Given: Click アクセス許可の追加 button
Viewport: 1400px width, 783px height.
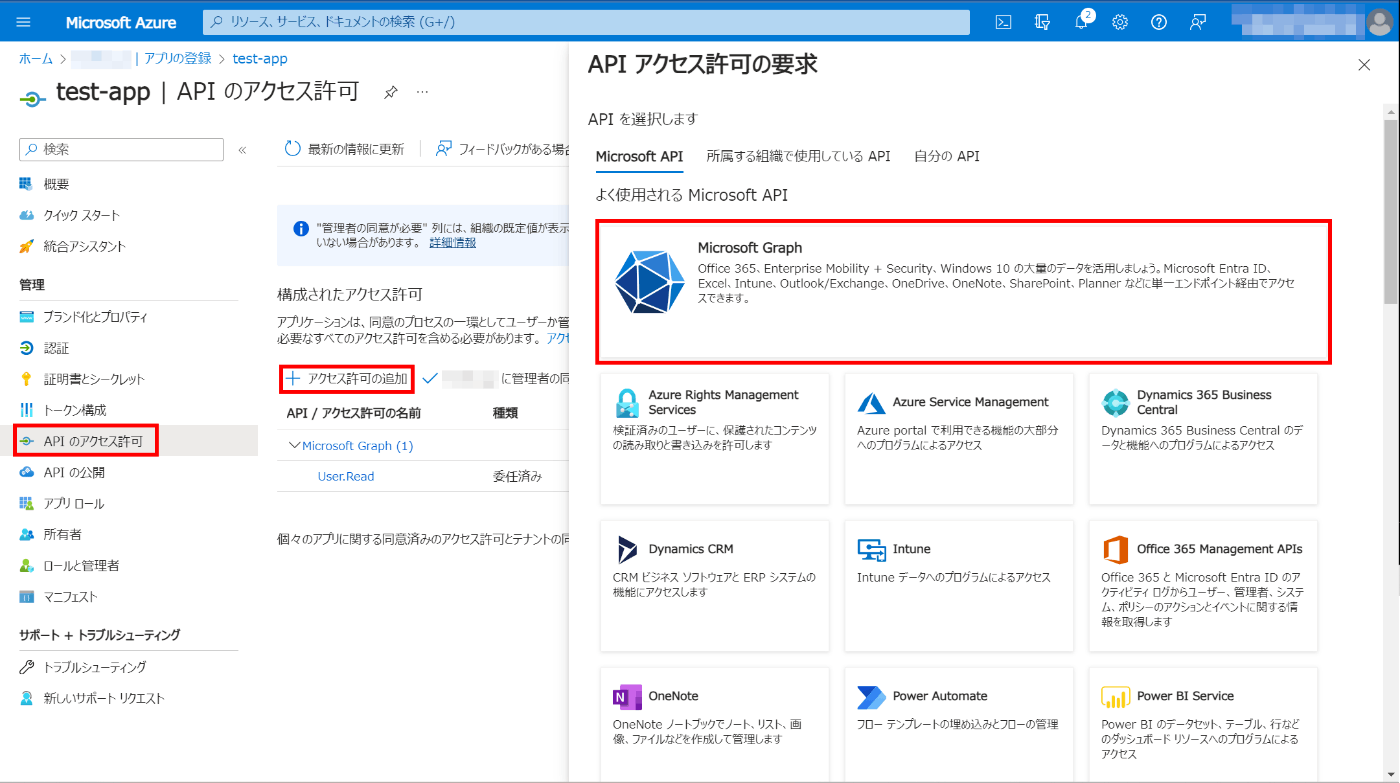Looking at the screenshot, I should [347, 379].
